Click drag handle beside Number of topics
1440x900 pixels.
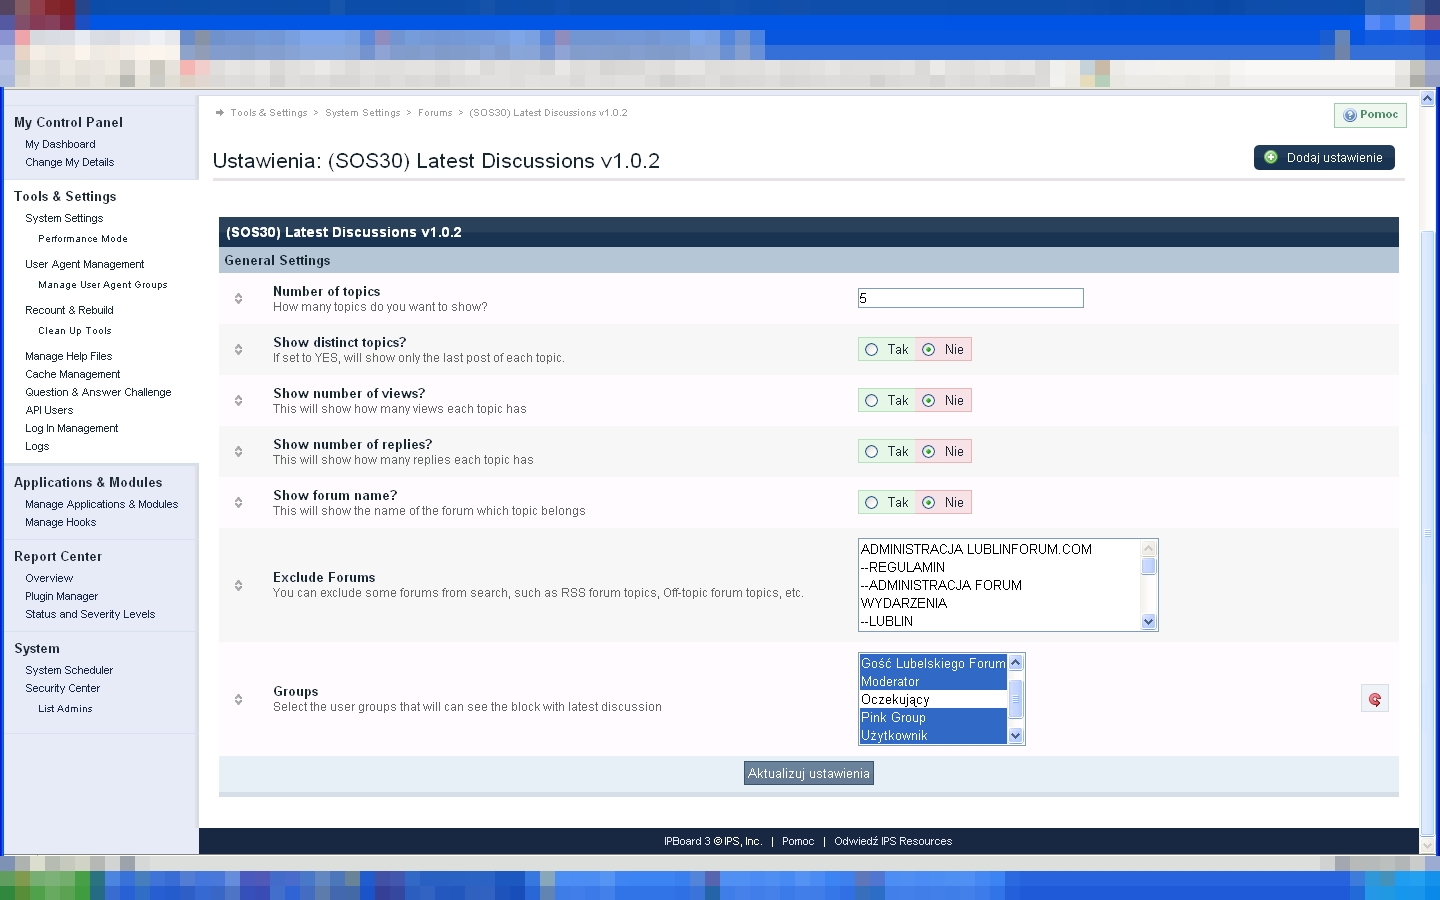click(238, 298)
